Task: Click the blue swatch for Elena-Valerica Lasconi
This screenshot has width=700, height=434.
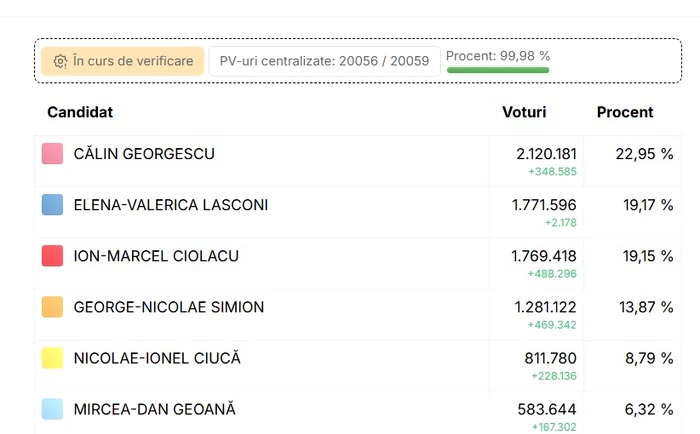Action: 52,204
